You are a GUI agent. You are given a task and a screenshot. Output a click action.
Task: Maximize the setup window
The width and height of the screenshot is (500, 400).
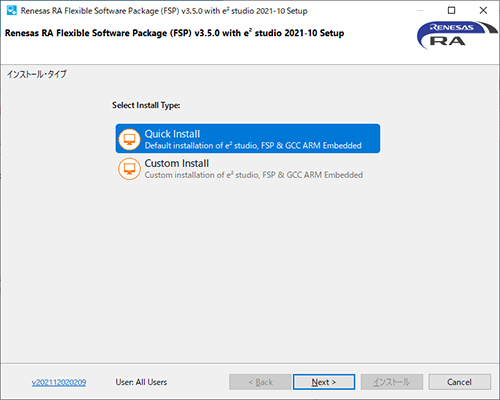pos(451,10)
